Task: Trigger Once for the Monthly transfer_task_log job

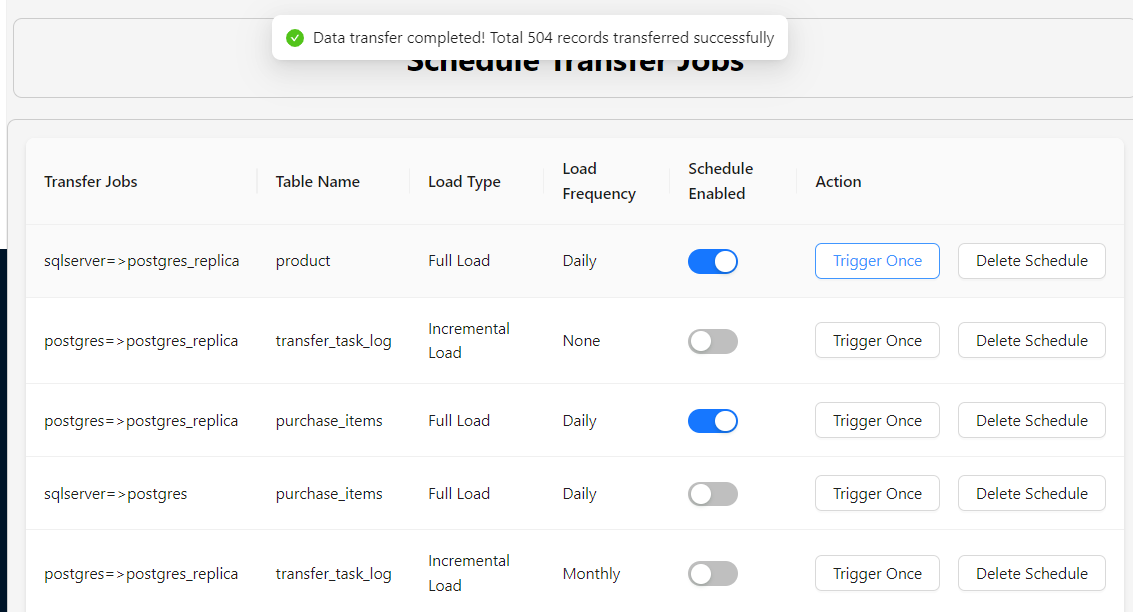Action: pyautogui.click(x=877, y=574)
